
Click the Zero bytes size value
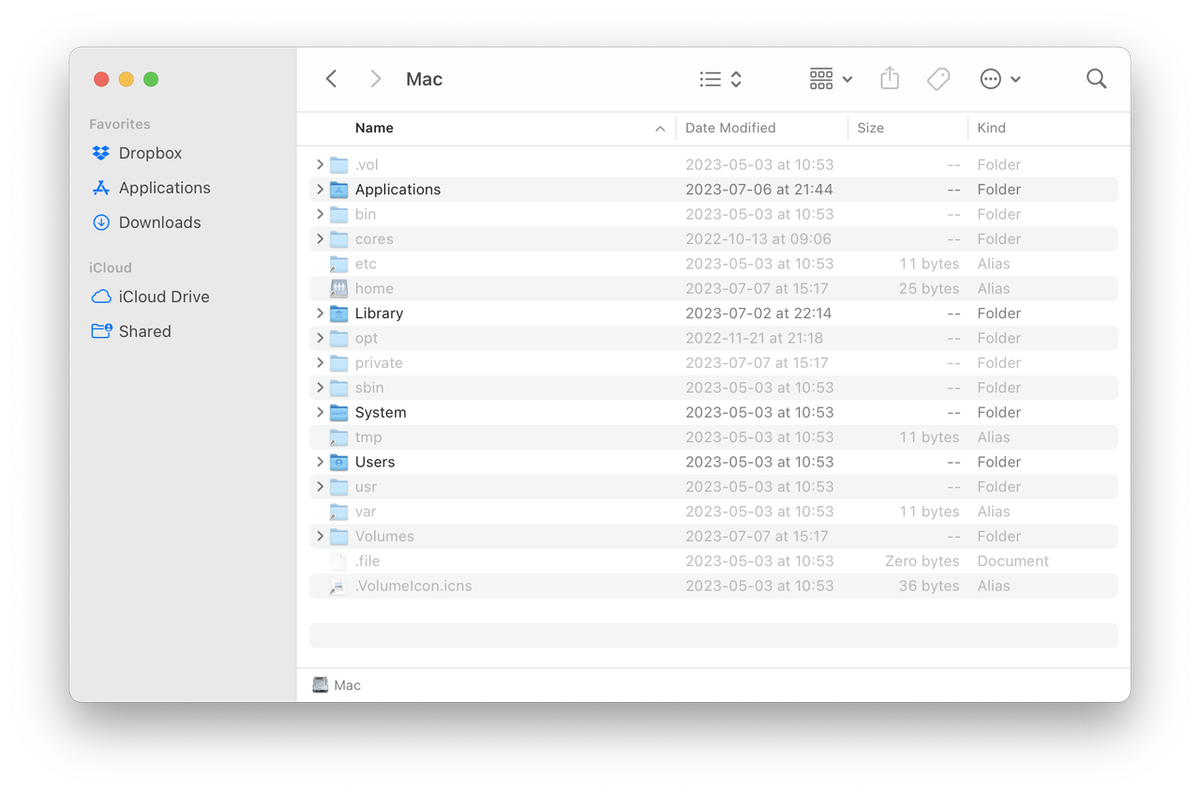click(922, 561)
